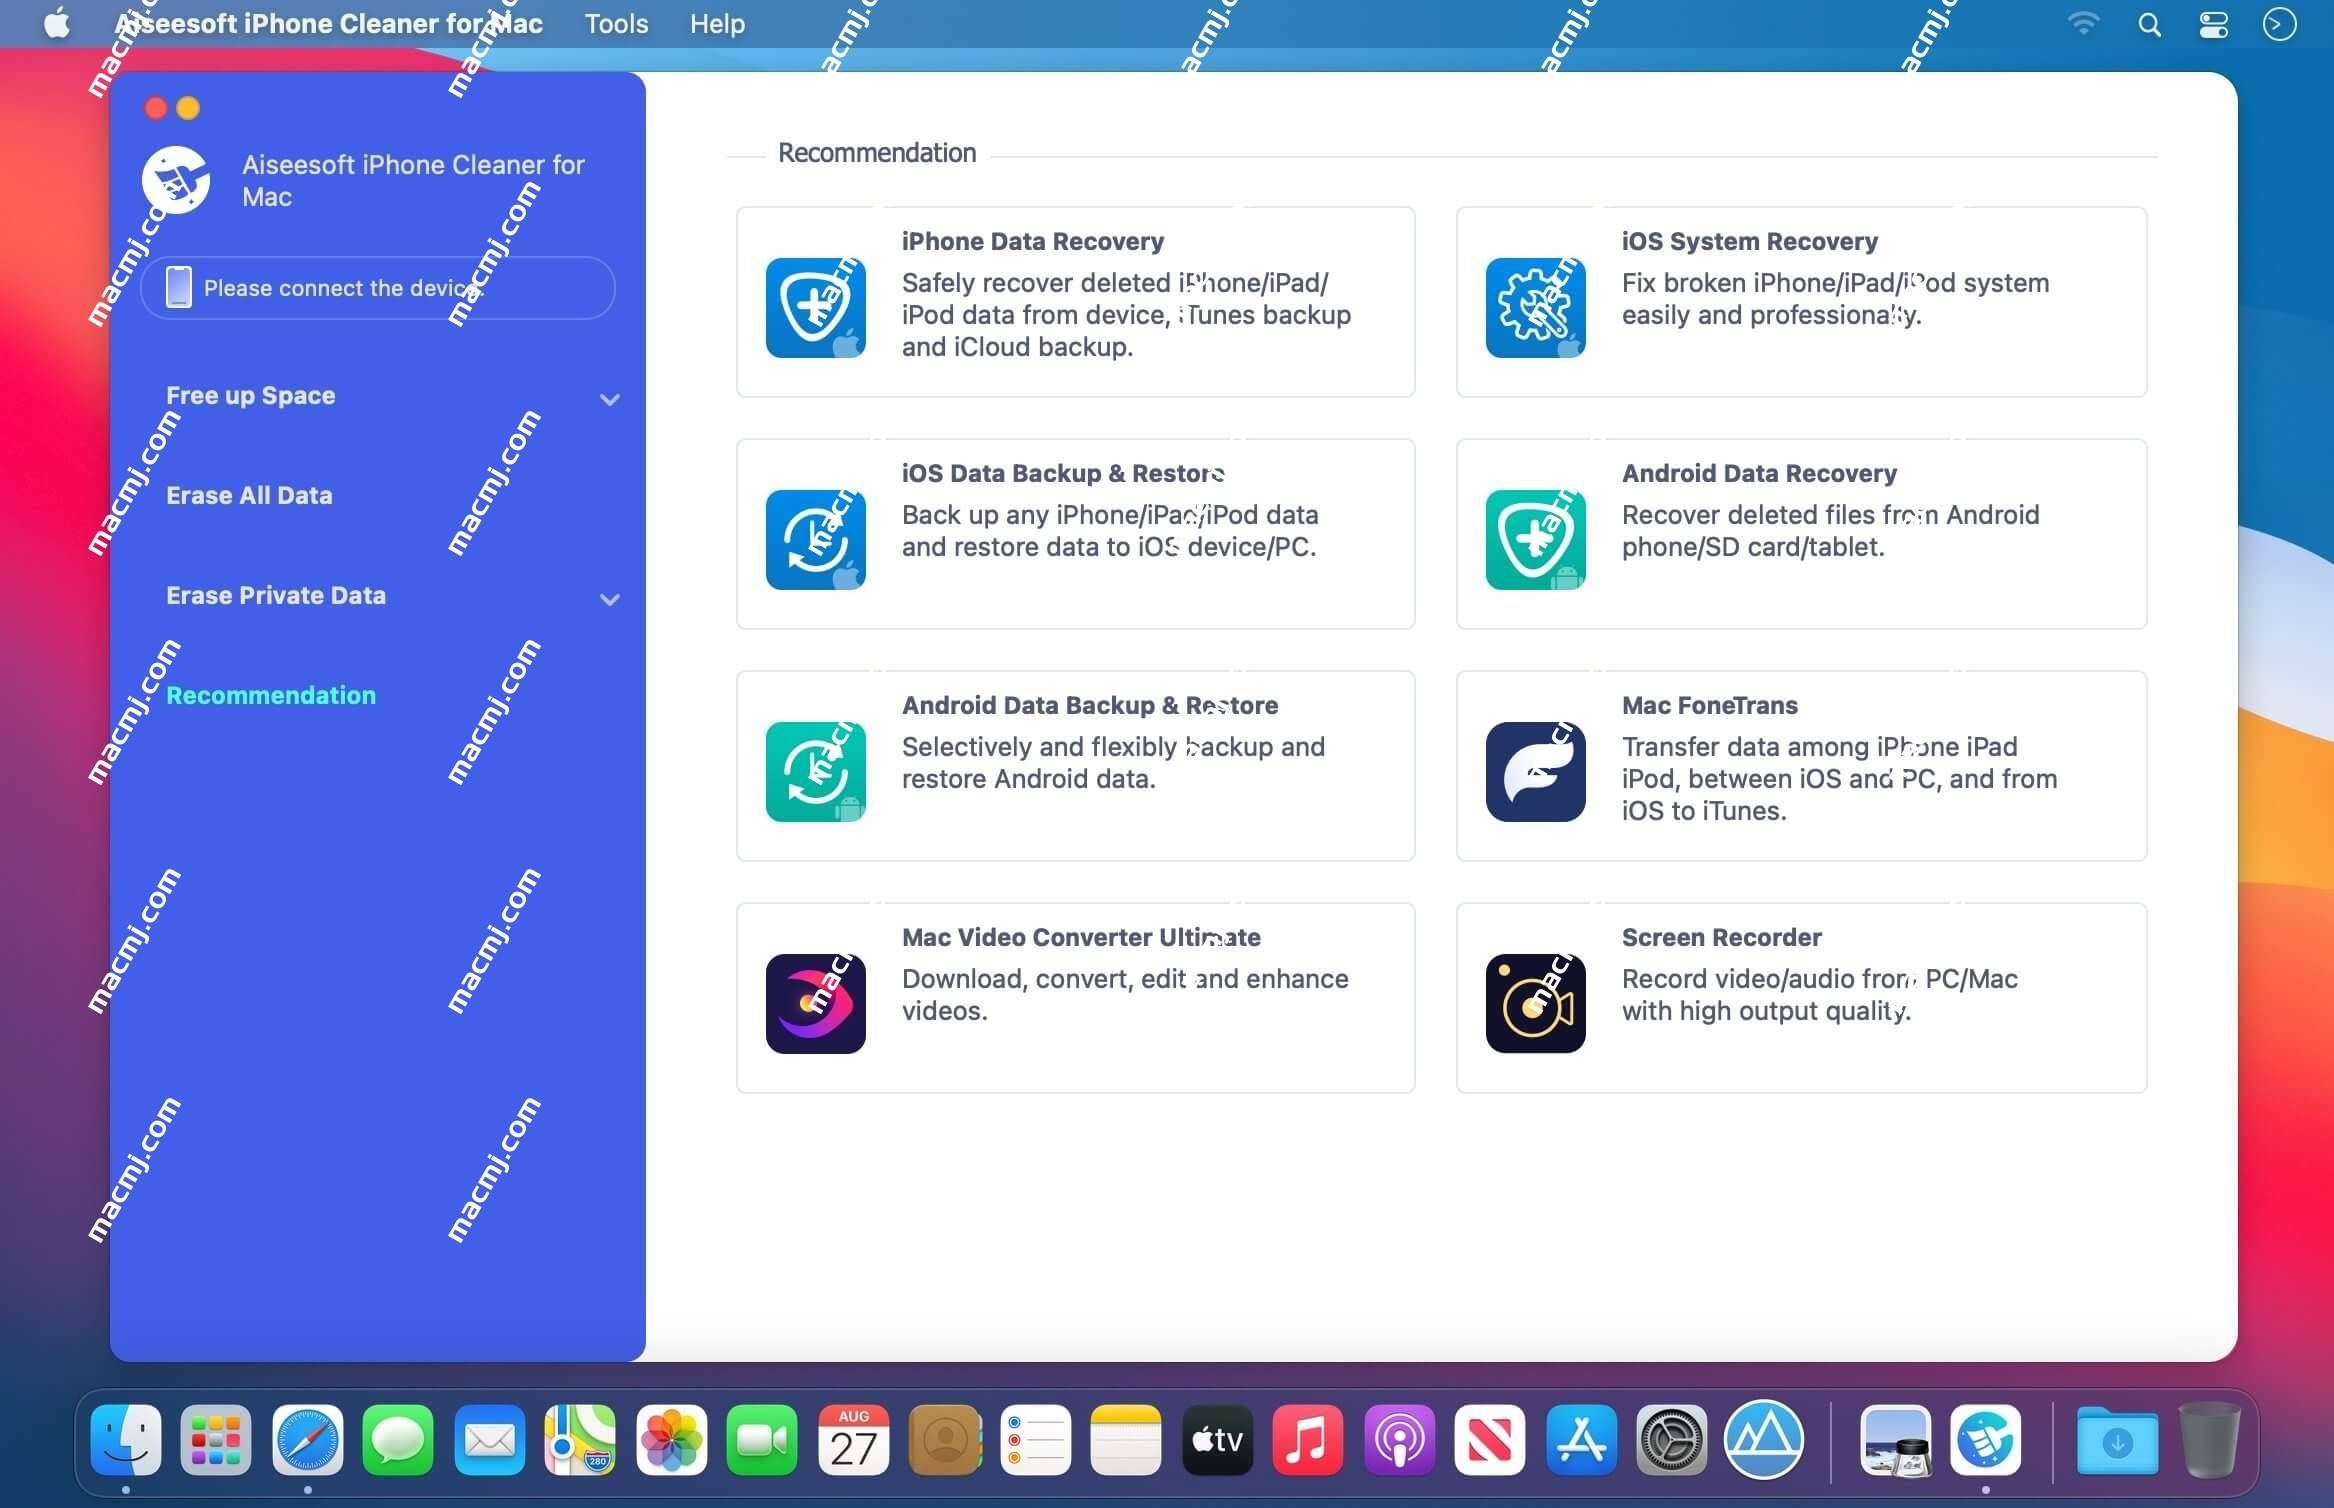
Task: Click Android Data Backup & Restore title
Action: [1090, 705]
